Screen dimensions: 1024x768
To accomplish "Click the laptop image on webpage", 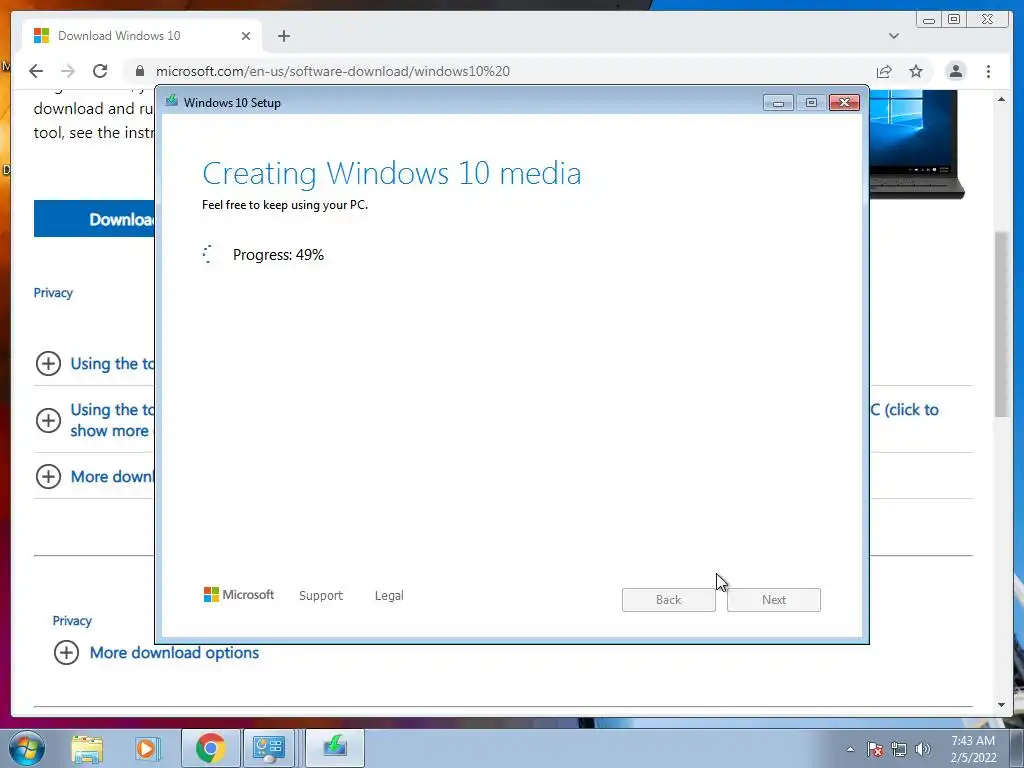I will coord(916,144).
